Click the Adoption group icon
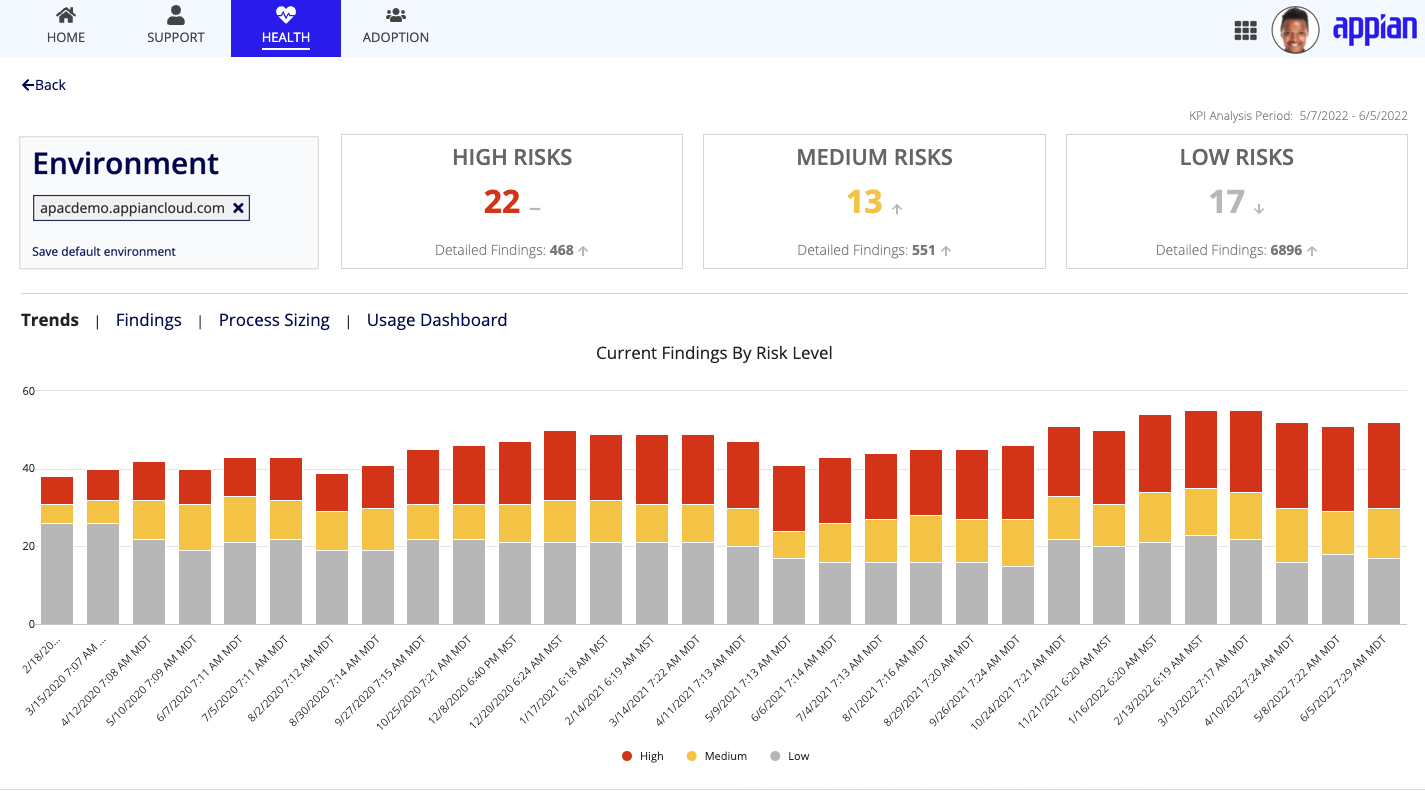Viewport: 1425px width, 791px height. [396, 15]
